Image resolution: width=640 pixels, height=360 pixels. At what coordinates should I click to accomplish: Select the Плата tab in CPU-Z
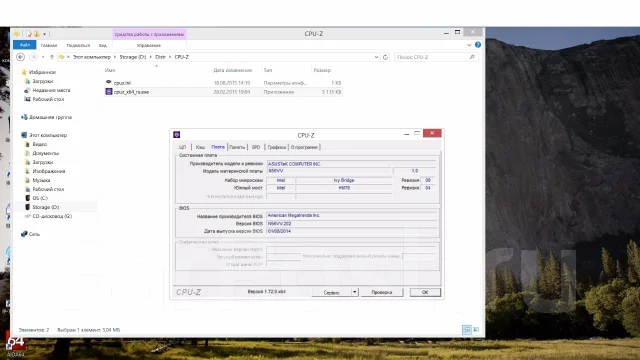pyautogui.click(x=218, y=147)
